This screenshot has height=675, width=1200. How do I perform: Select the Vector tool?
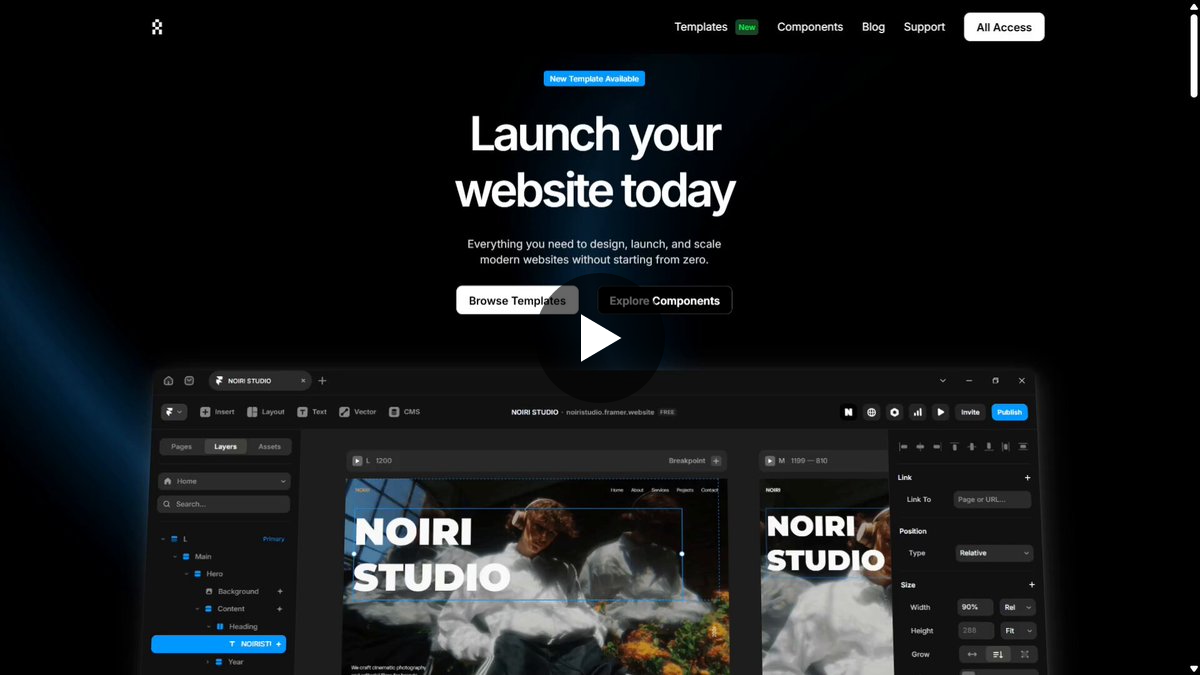[x=357, y=412]
